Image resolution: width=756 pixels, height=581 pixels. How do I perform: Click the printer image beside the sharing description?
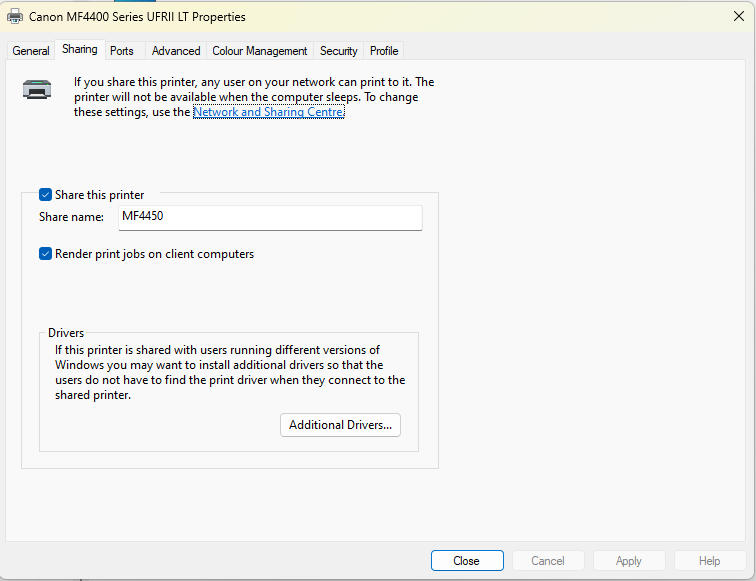coord(37,90)
